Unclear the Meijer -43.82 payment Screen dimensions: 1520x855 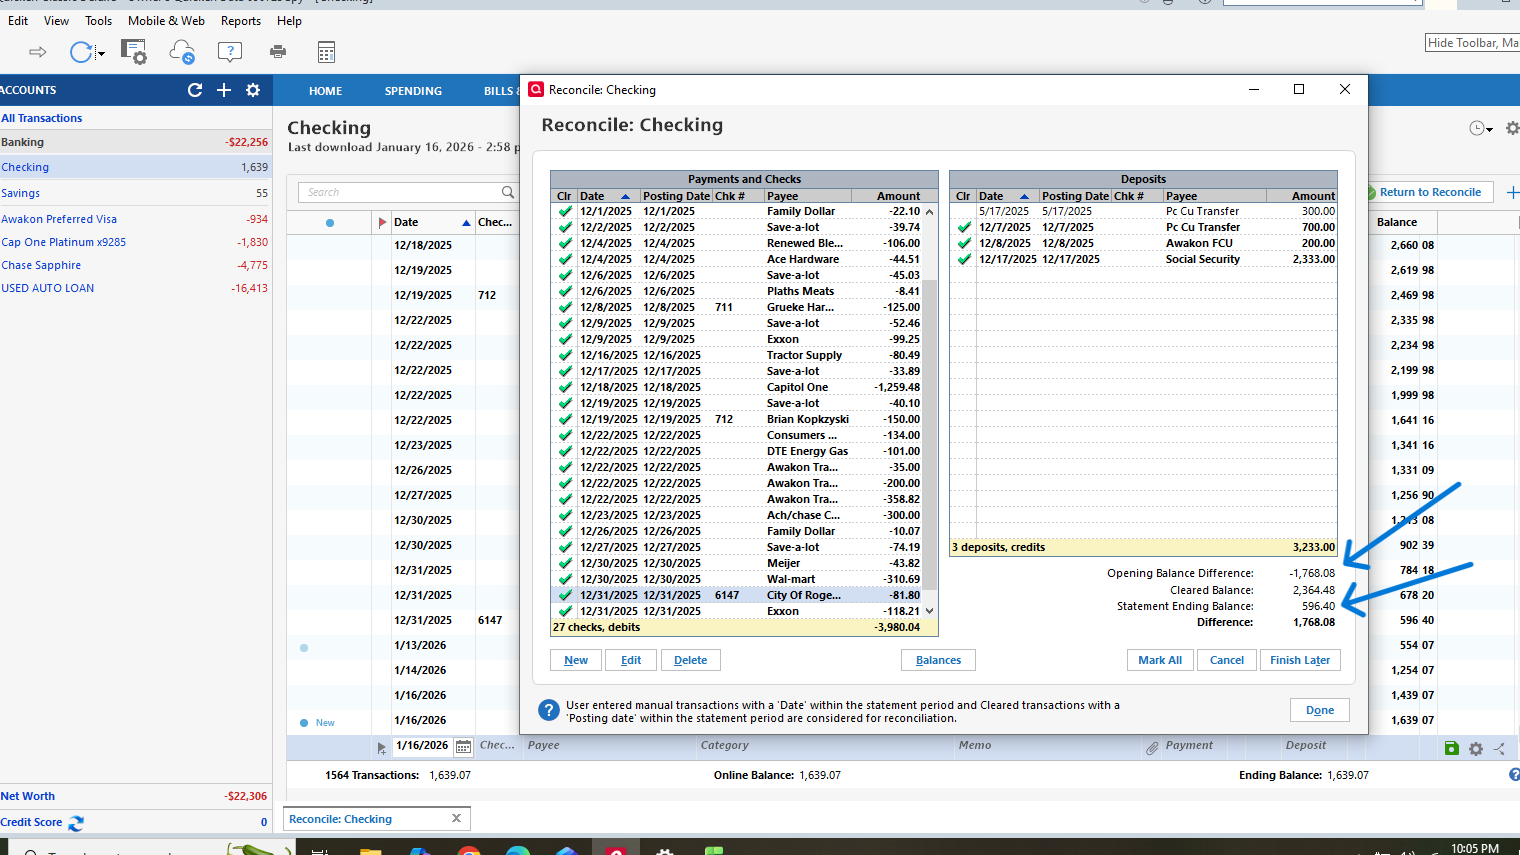565,563
